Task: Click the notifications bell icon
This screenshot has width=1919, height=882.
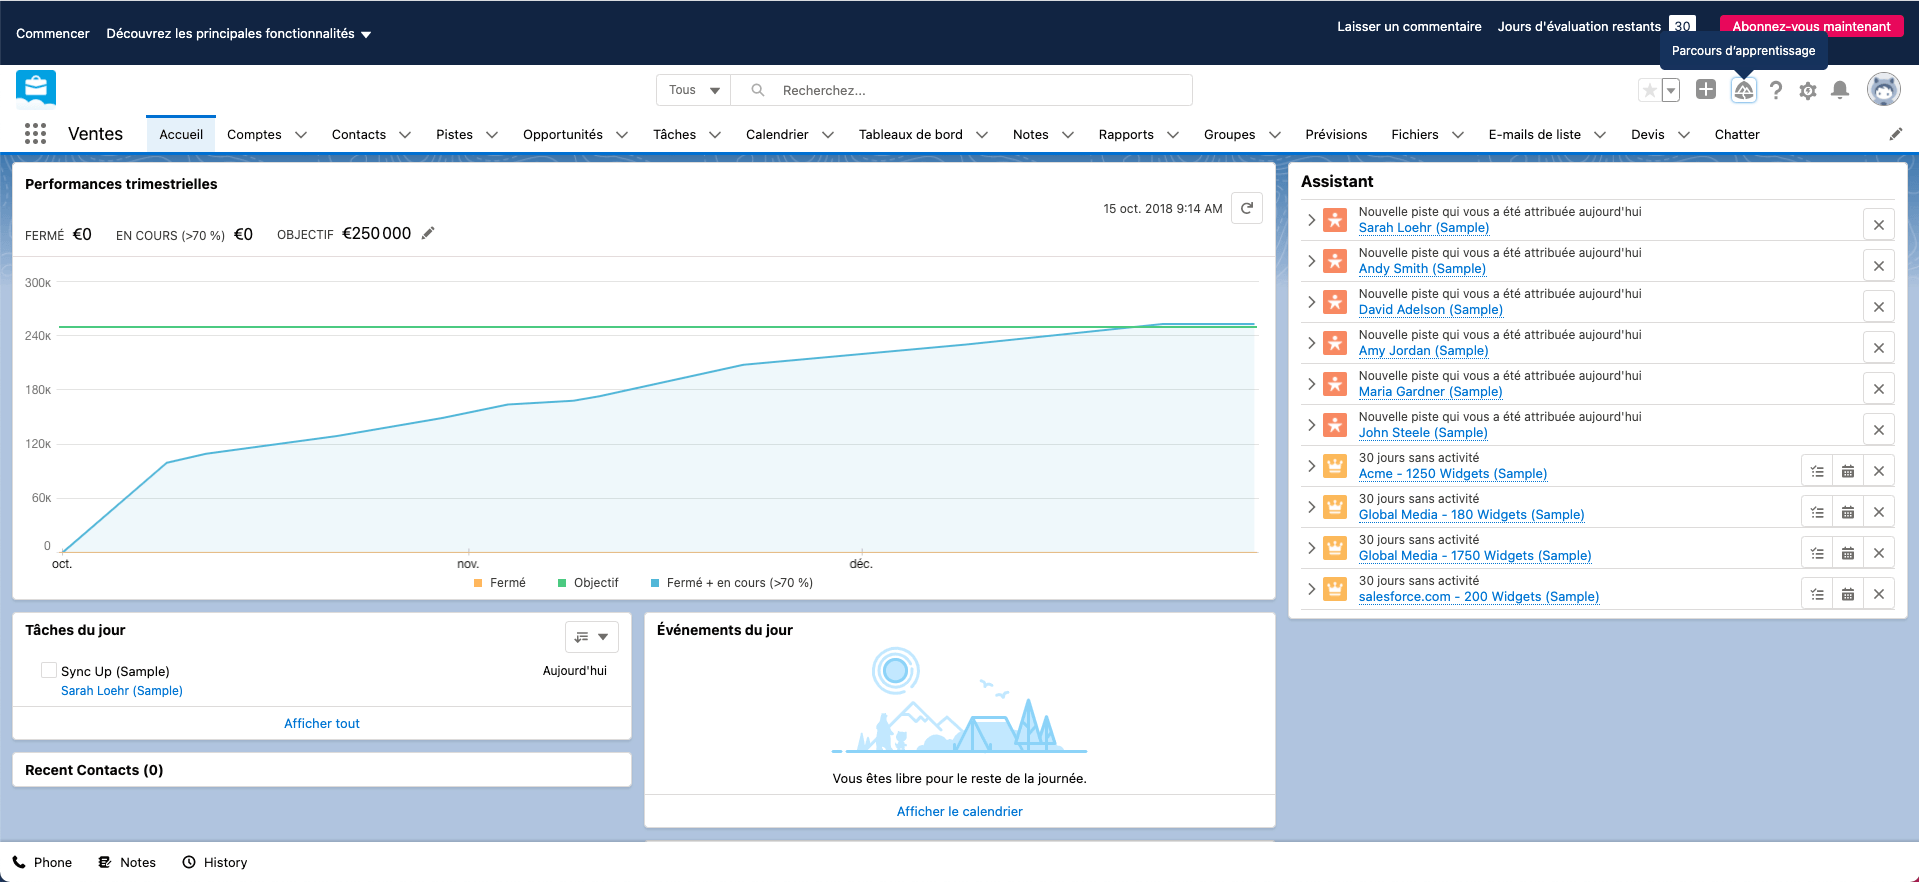Action: tap(1839, 90)
